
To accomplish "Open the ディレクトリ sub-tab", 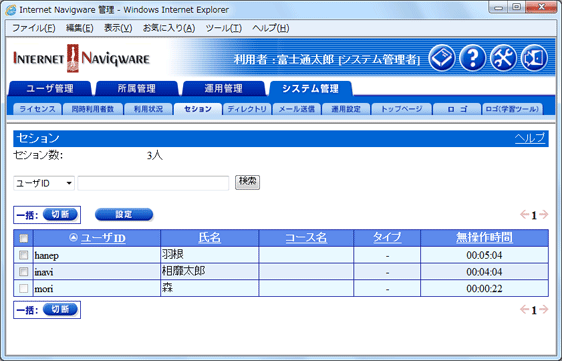I will (x=247, y=109).
